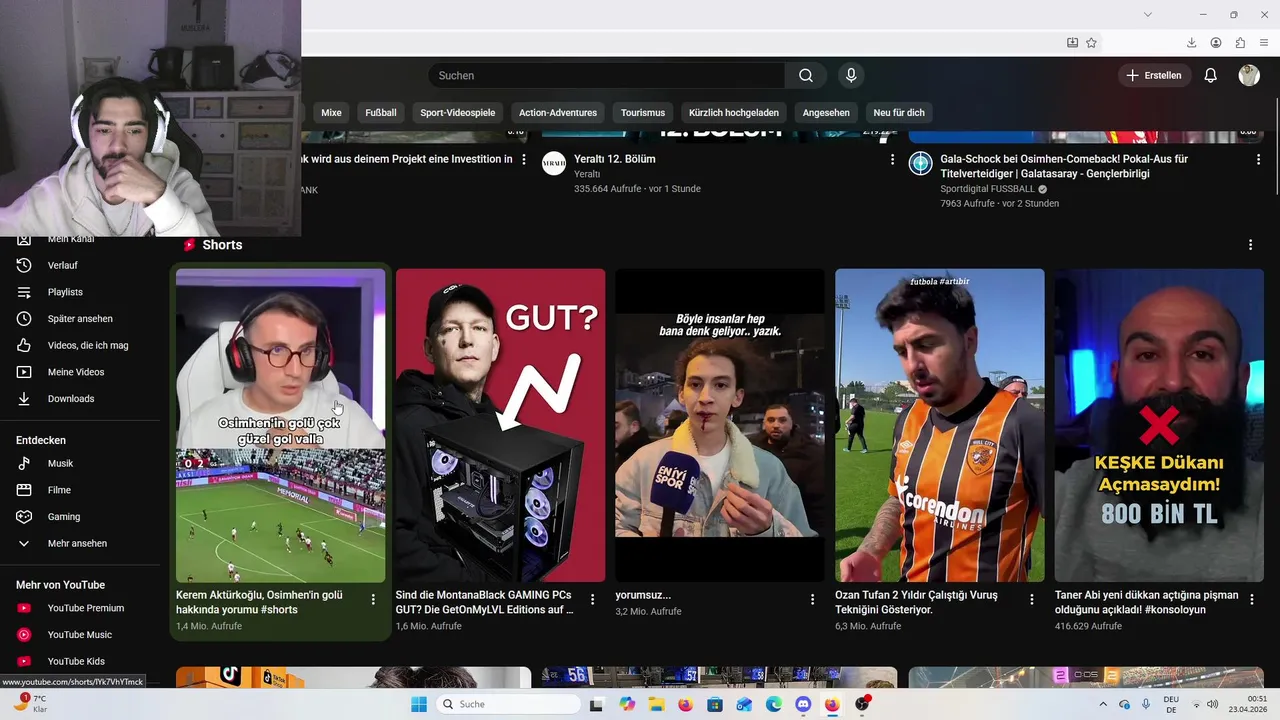Open the Windows Start menu

coord(419,704)
